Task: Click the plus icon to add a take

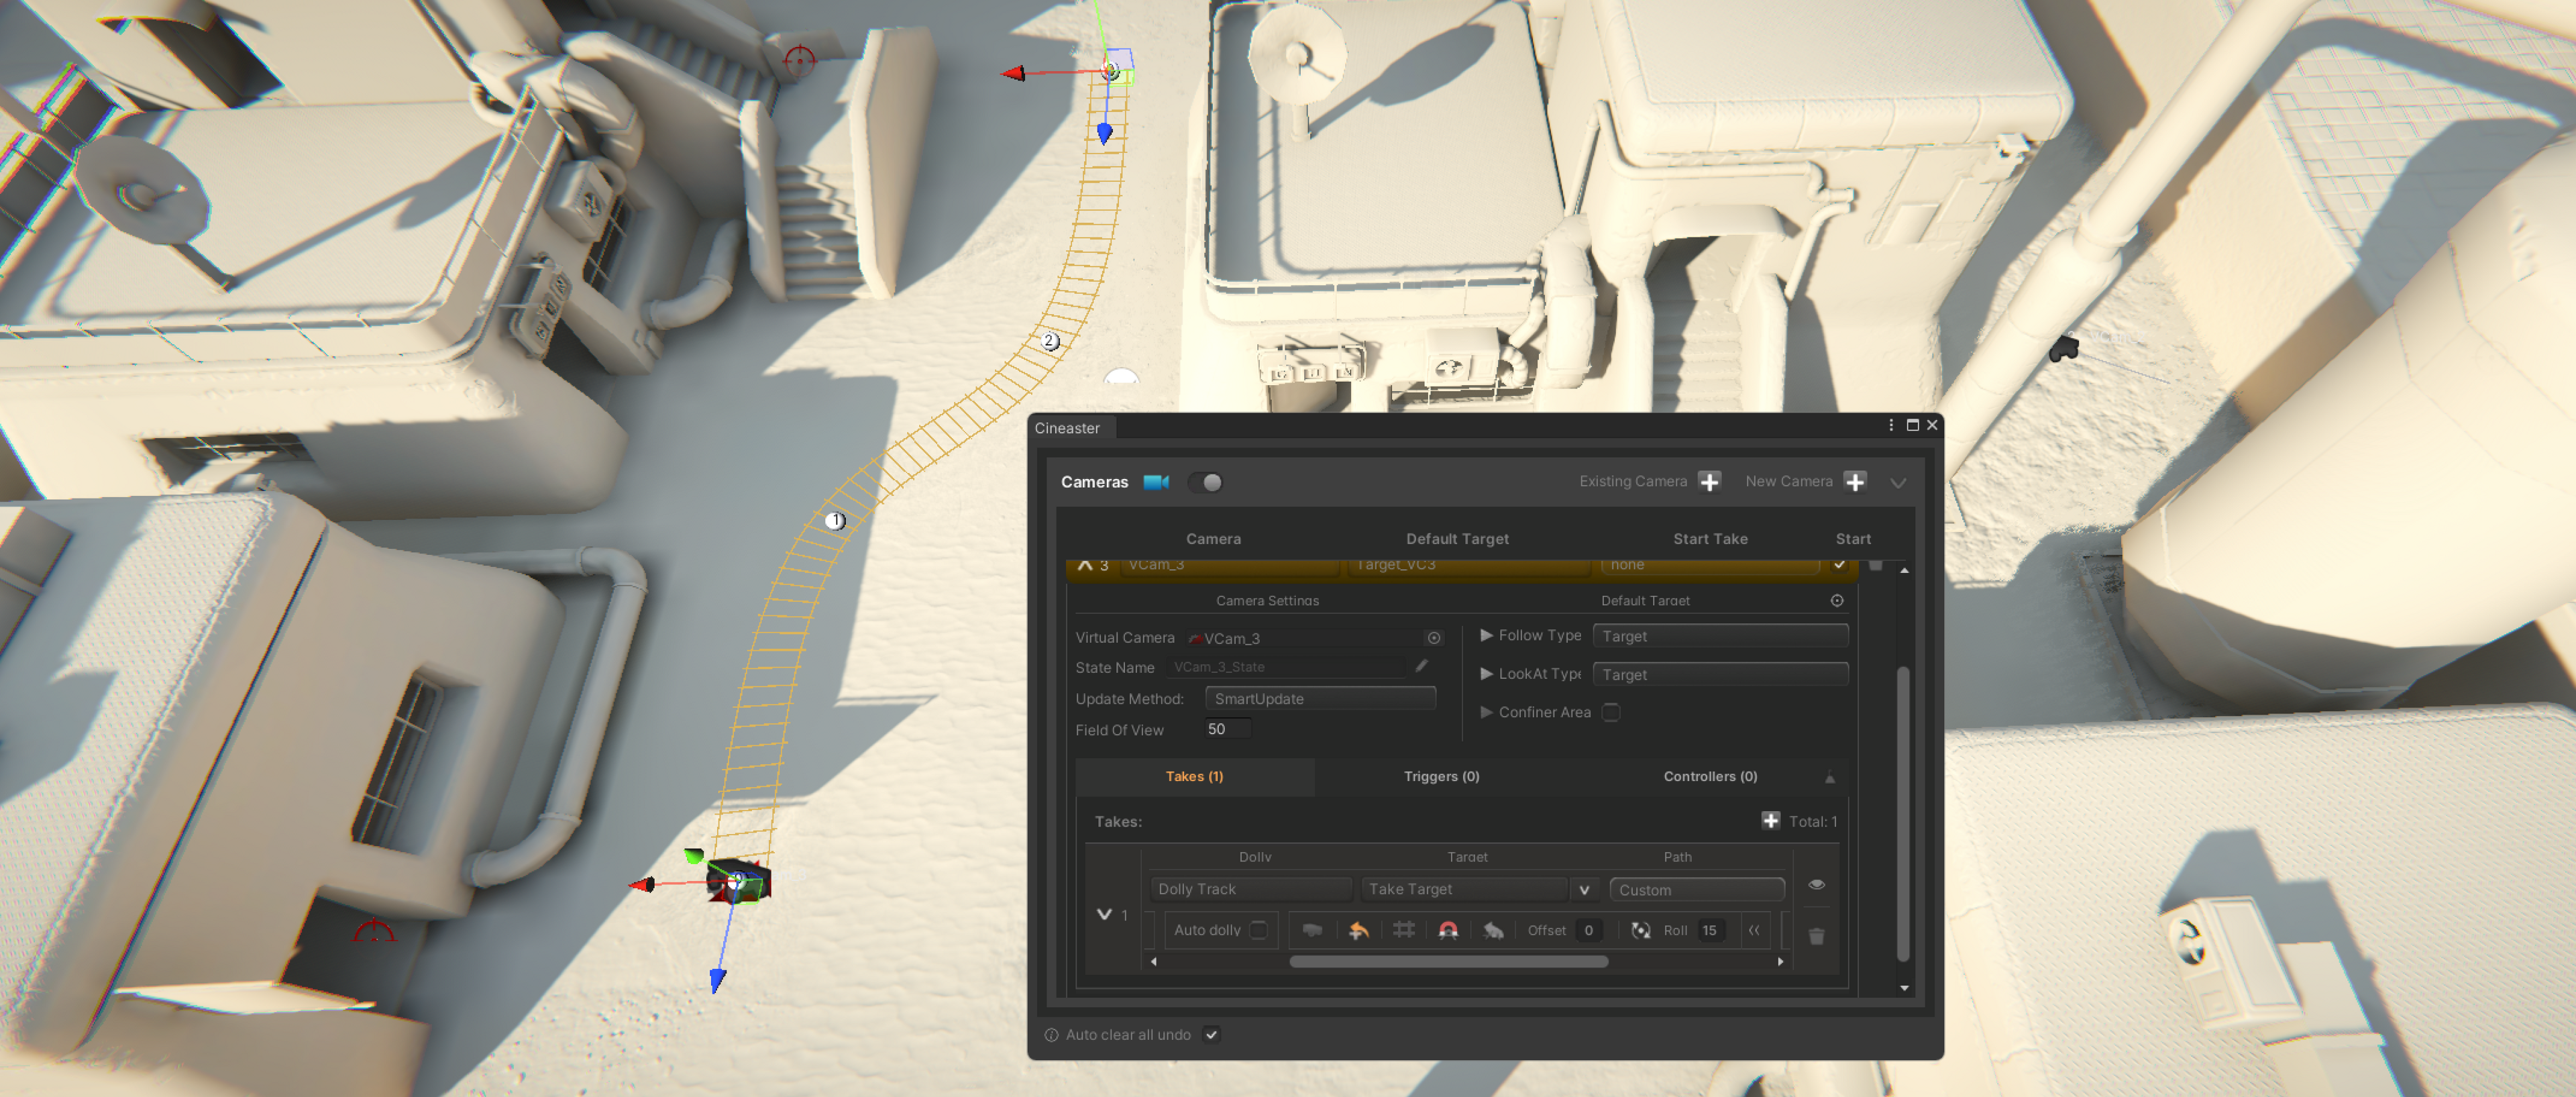Action: click(x=1770, y=821)
